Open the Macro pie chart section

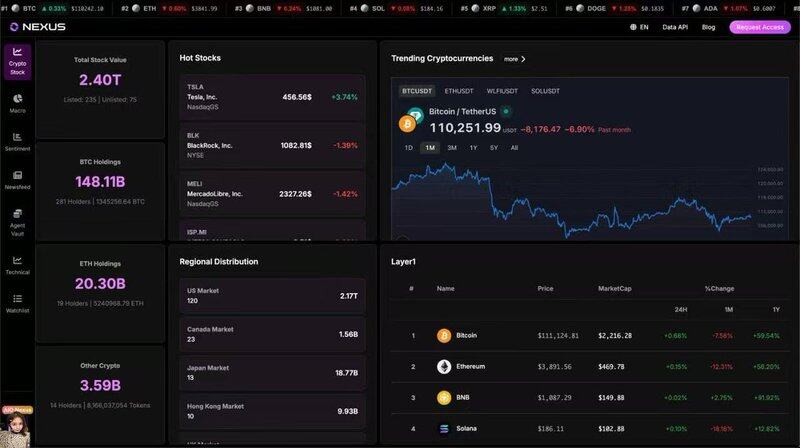pyautogui.click(x=18, y=103)
